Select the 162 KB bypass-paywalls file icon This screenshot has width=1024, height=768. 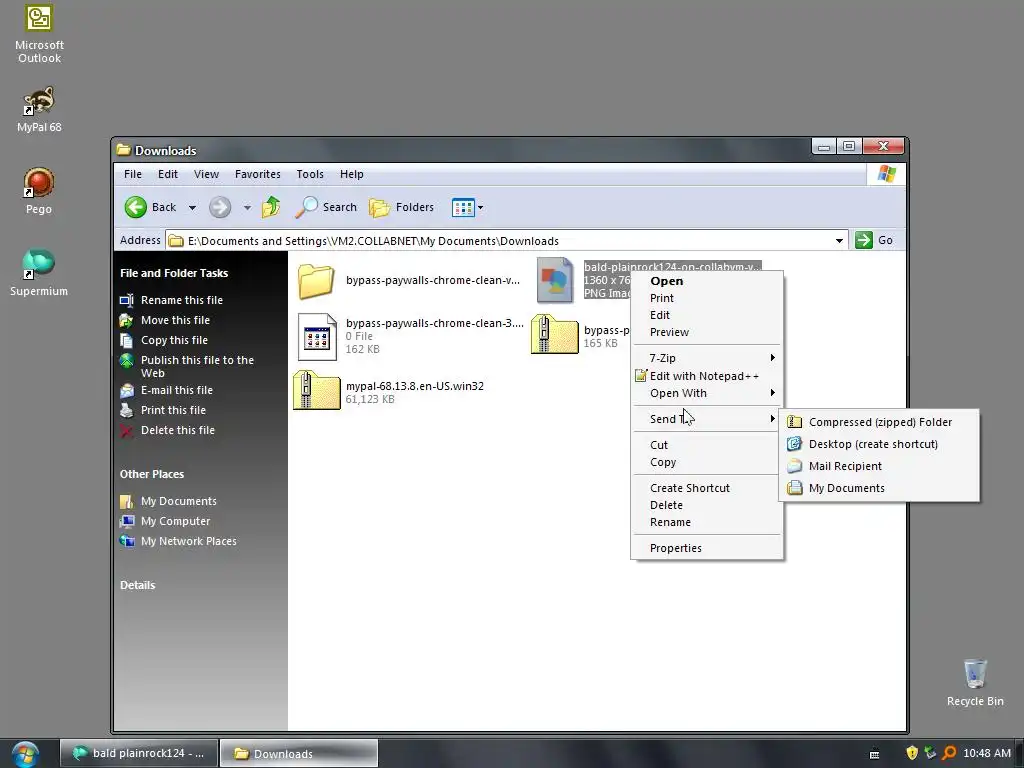click(x=317, y=337)
